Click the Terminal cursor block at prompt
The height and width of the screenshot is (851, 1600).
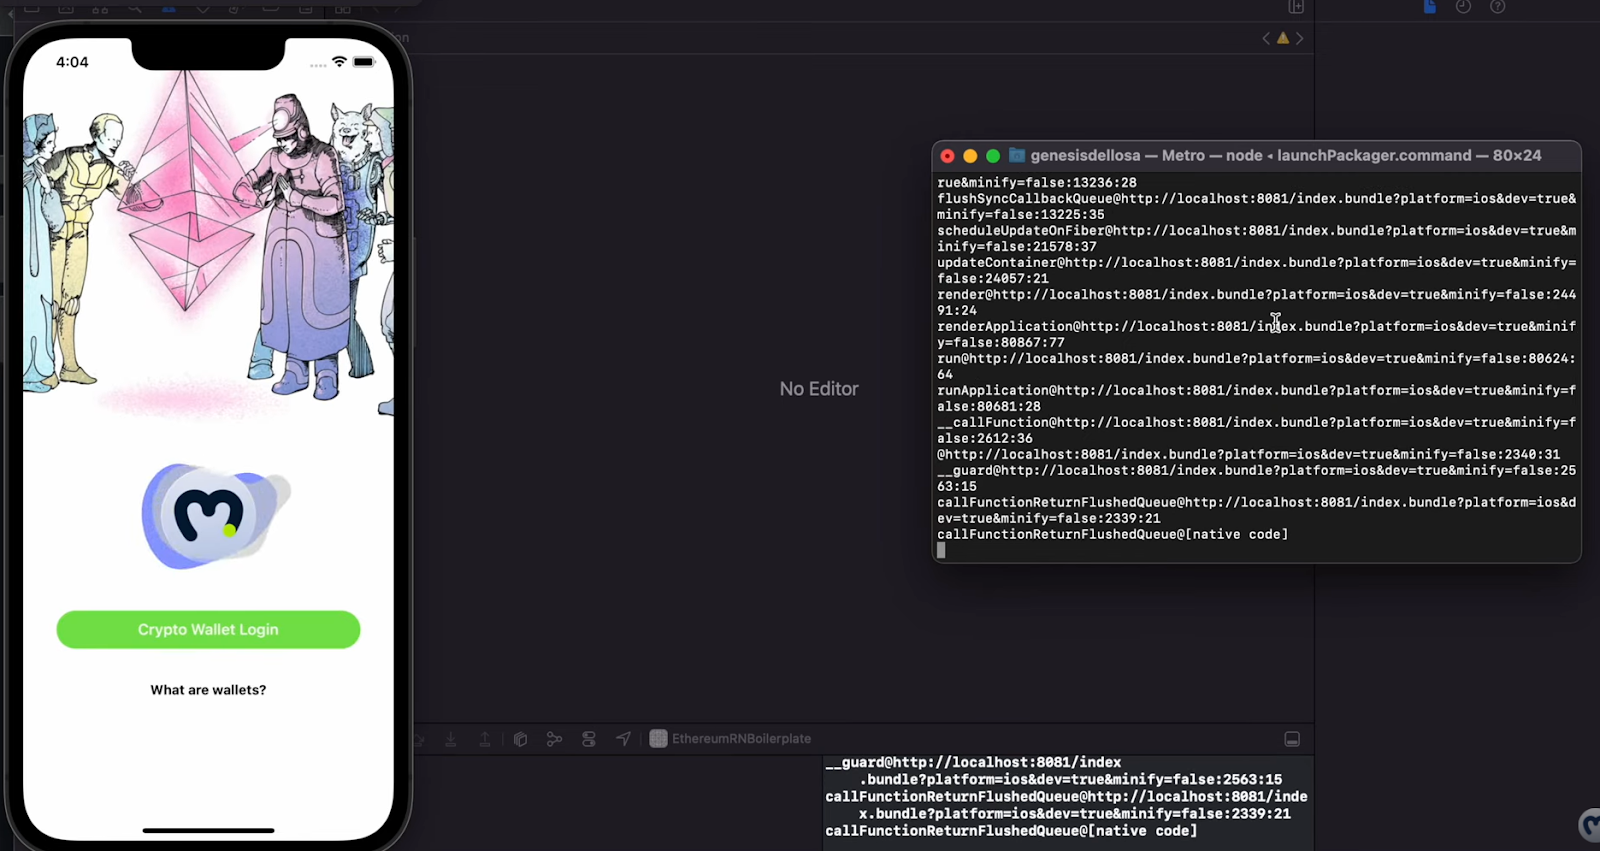(941, 550)
